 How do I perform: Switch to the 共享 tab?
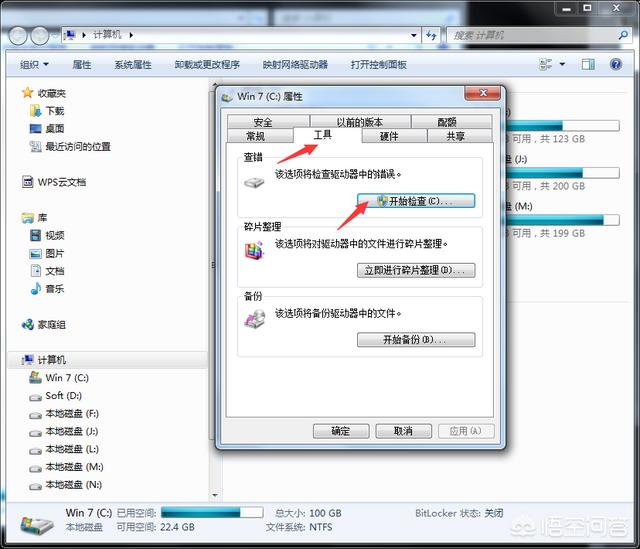tap(459, 136)
